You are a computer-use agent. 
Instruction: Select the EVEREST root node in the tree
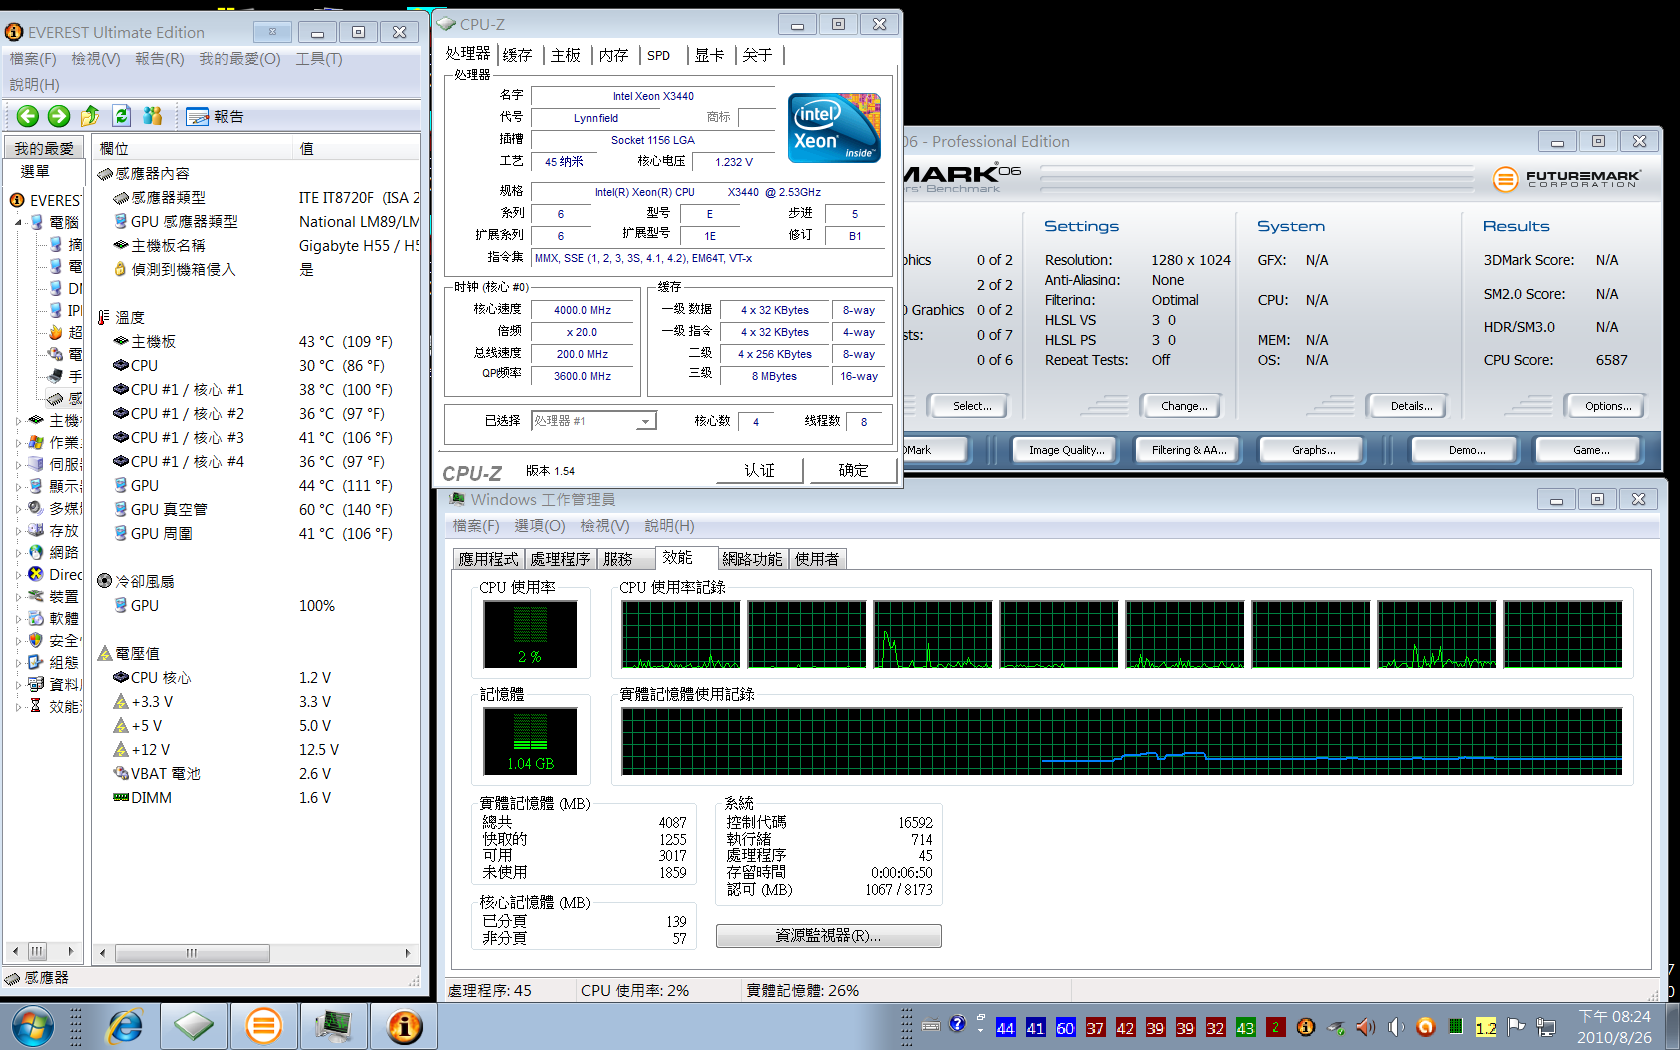[x=46, y=200]
